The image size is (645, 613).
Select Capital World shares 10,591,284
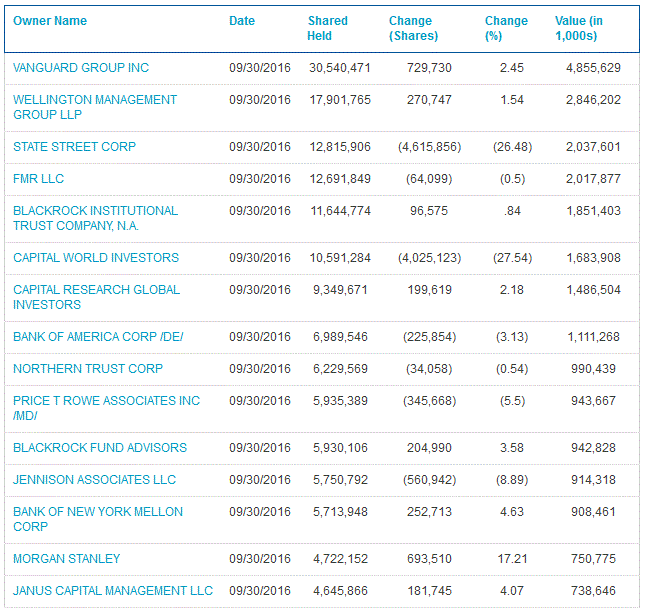[x=340, y=258]
